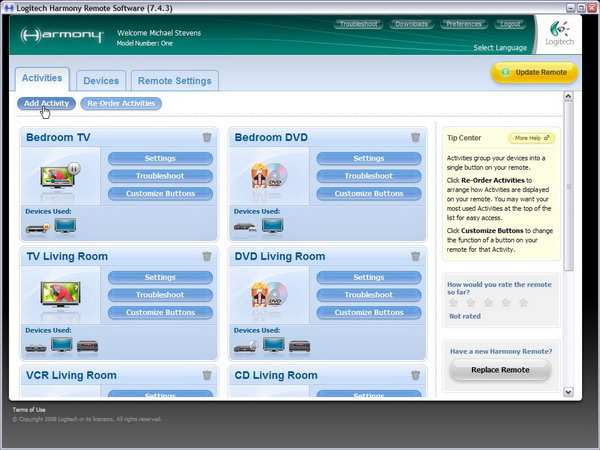Click the Update Remote button
Screen dimensions: 600x450
click(x=534, y=72)
